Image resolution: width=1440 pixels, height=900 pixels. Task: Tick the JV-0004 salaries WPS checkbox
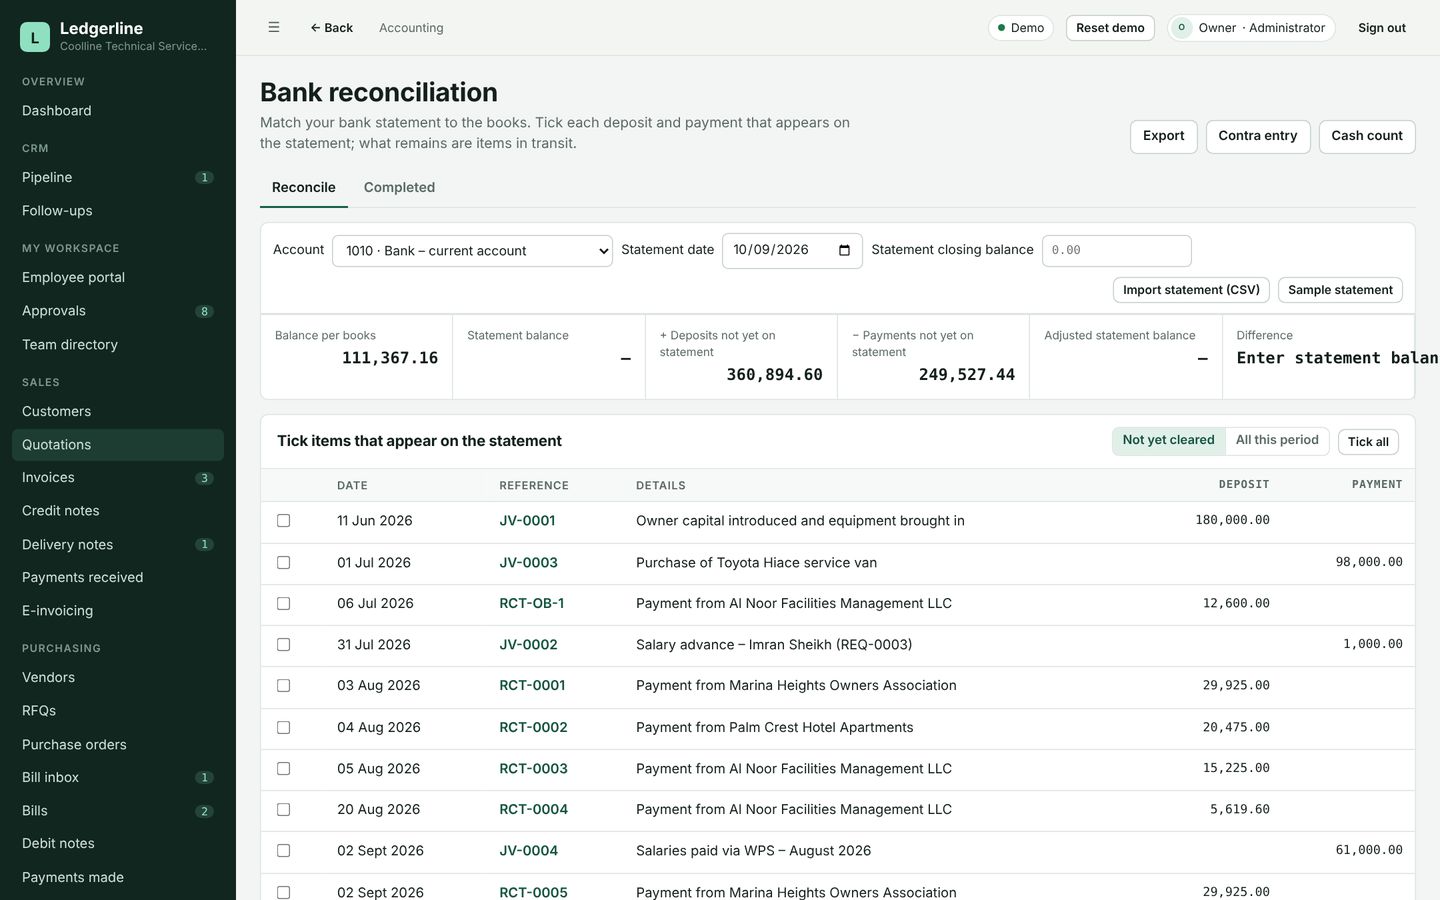[284, 851]
